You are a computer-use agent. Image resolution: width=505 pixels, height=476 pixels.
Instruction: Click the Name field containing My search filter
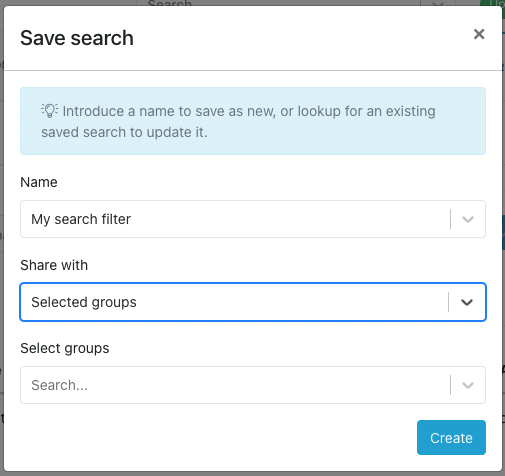click(x=253, y=219)
